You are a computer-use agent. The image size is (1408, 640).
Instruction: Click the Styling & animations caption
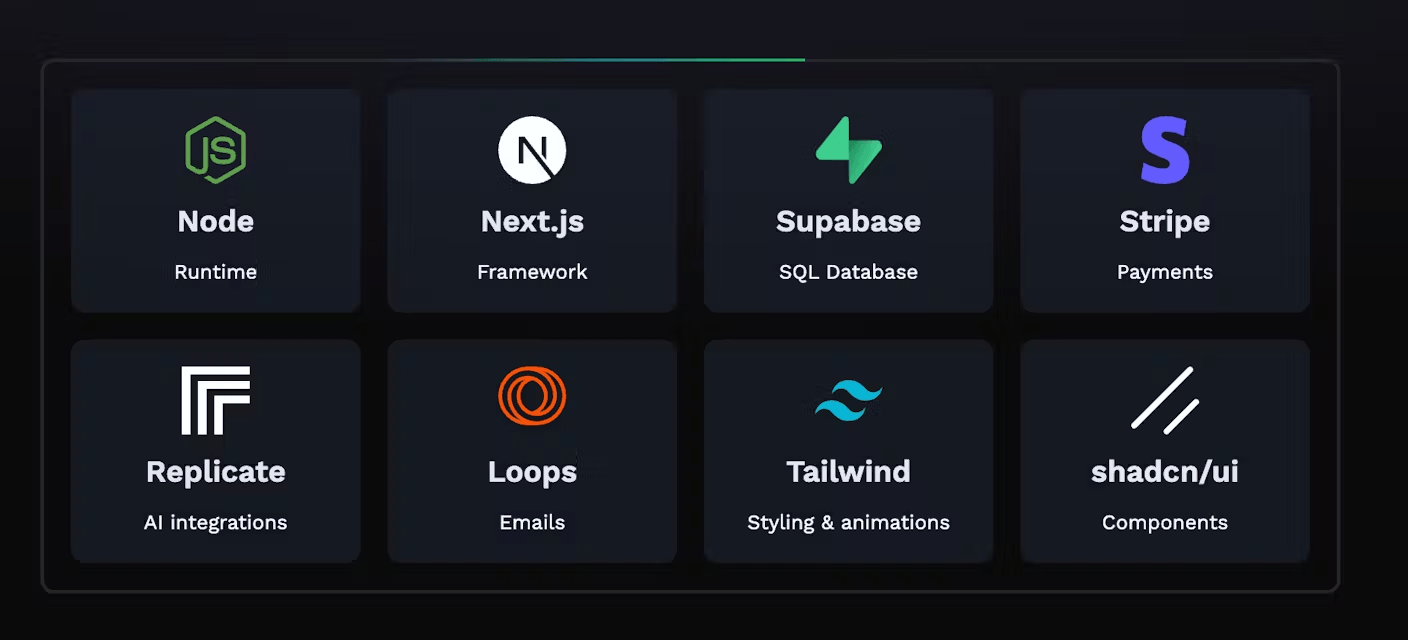[x=848, y=522]
